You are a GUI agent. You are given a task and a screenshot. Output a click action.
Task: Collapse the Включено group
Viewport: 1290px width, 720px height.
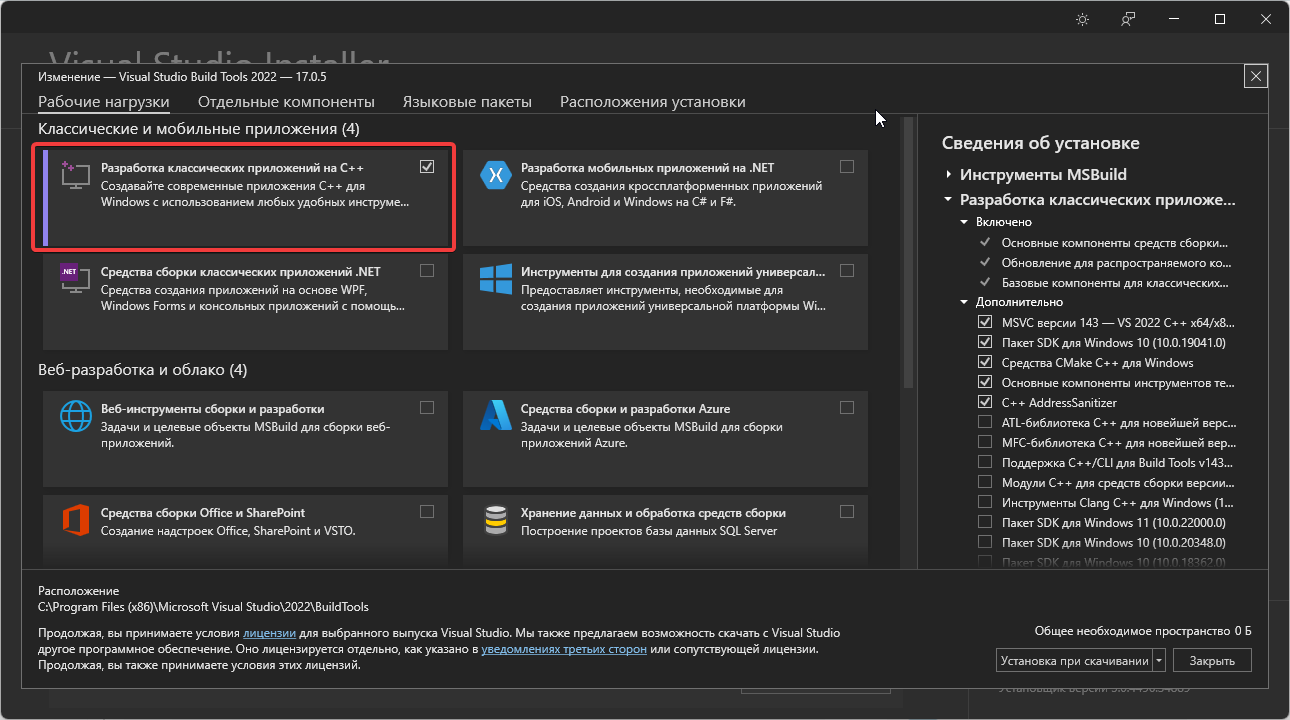pyautogui.click(x=964, y=222)
